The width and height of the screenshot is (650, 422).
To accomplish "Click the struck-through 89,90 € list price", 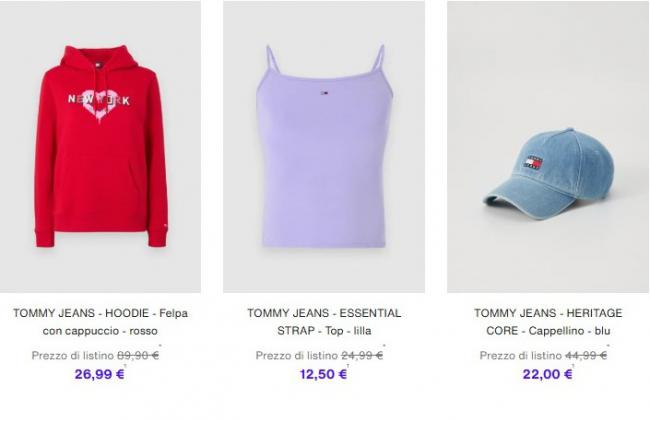I will pyautogui.click(x=138, y=355).
